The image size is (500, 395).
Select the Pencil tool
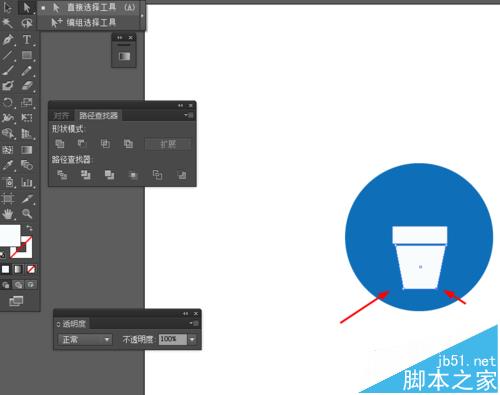click(27, 71)
